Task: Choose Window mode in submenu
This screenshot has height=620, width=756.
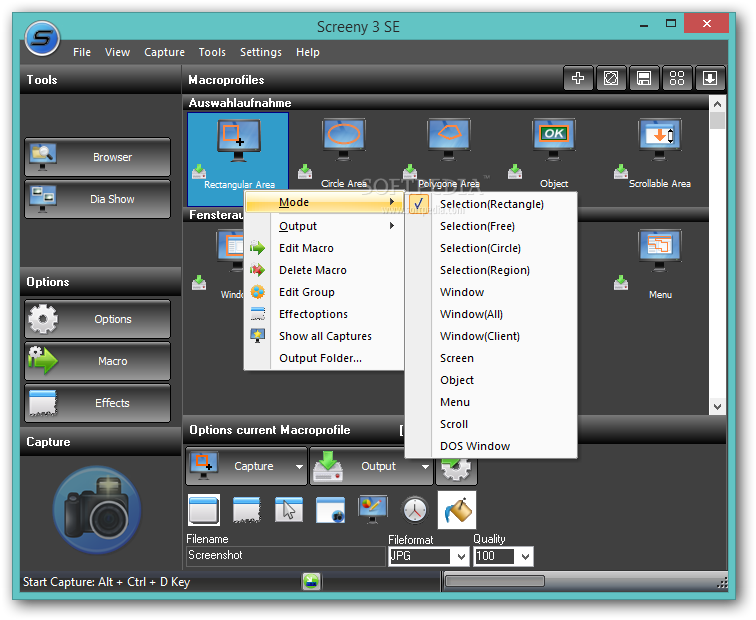Action: point(491,292)
